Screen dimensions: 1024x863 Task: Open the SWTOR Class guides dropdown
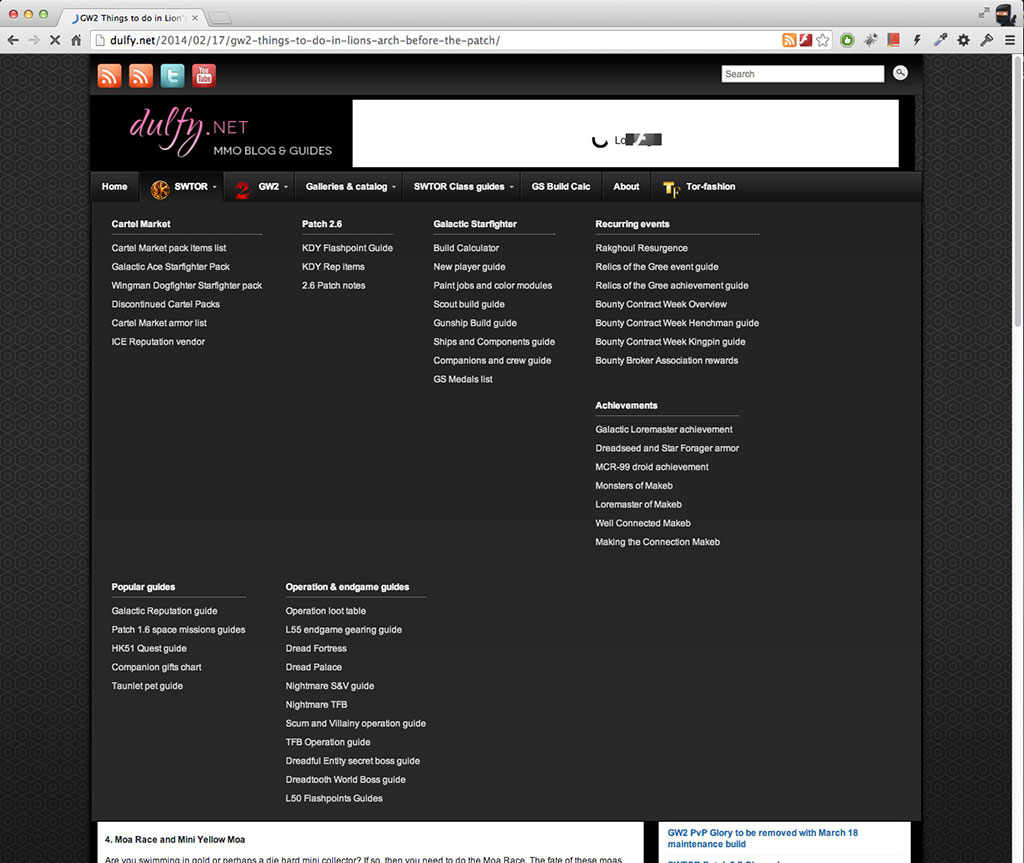(462, 187)
